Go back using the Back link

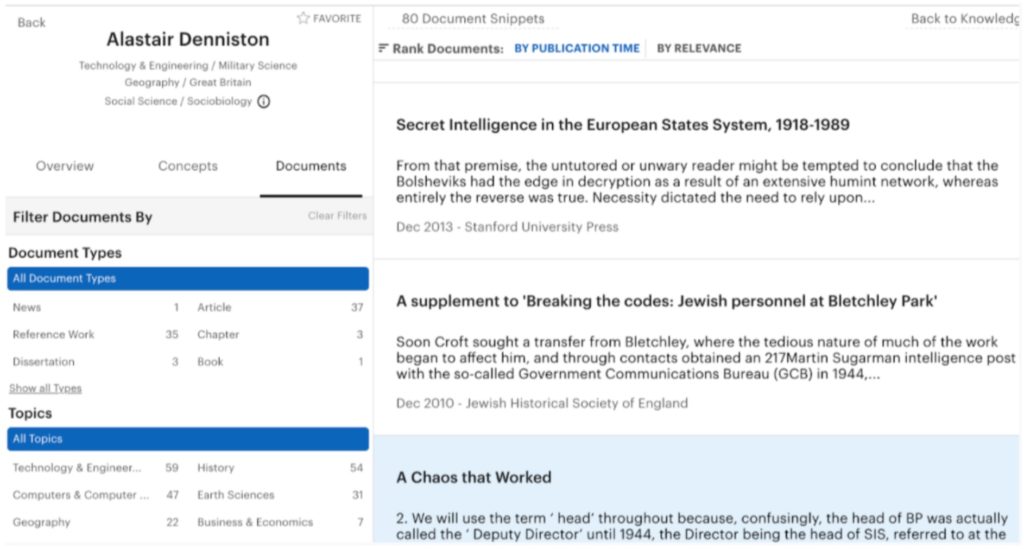tap(31, 22)
